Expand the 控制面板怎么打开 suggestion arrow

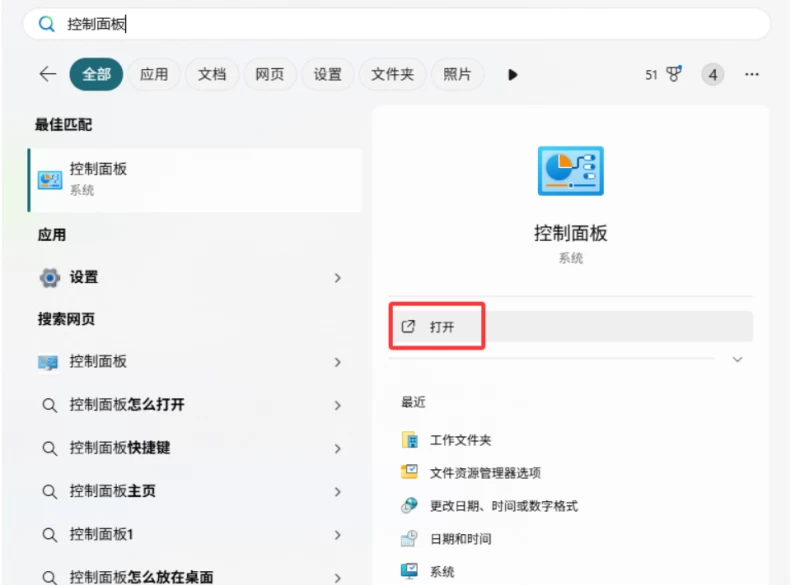337,407
